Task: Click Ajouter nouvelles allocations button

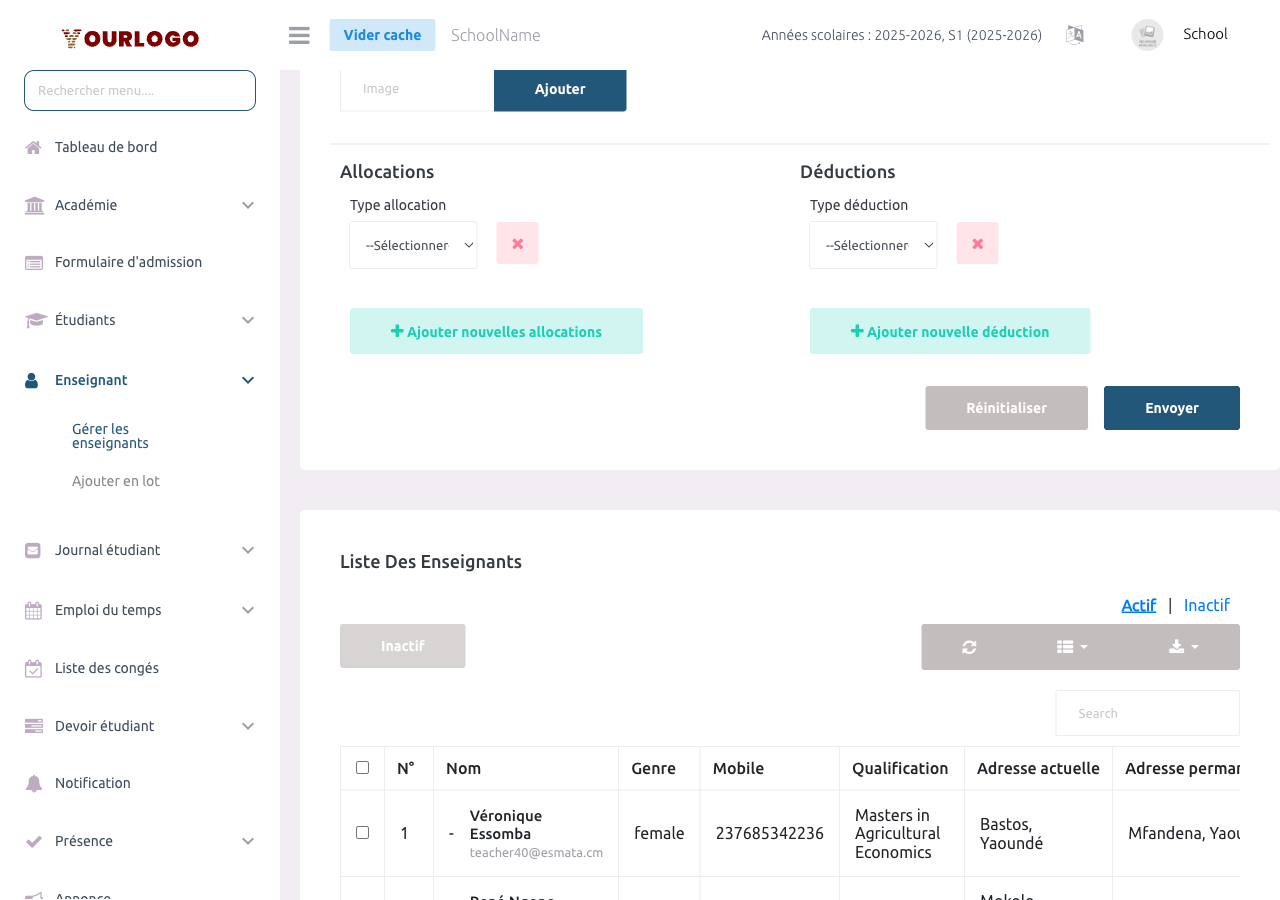Action: 496,331
